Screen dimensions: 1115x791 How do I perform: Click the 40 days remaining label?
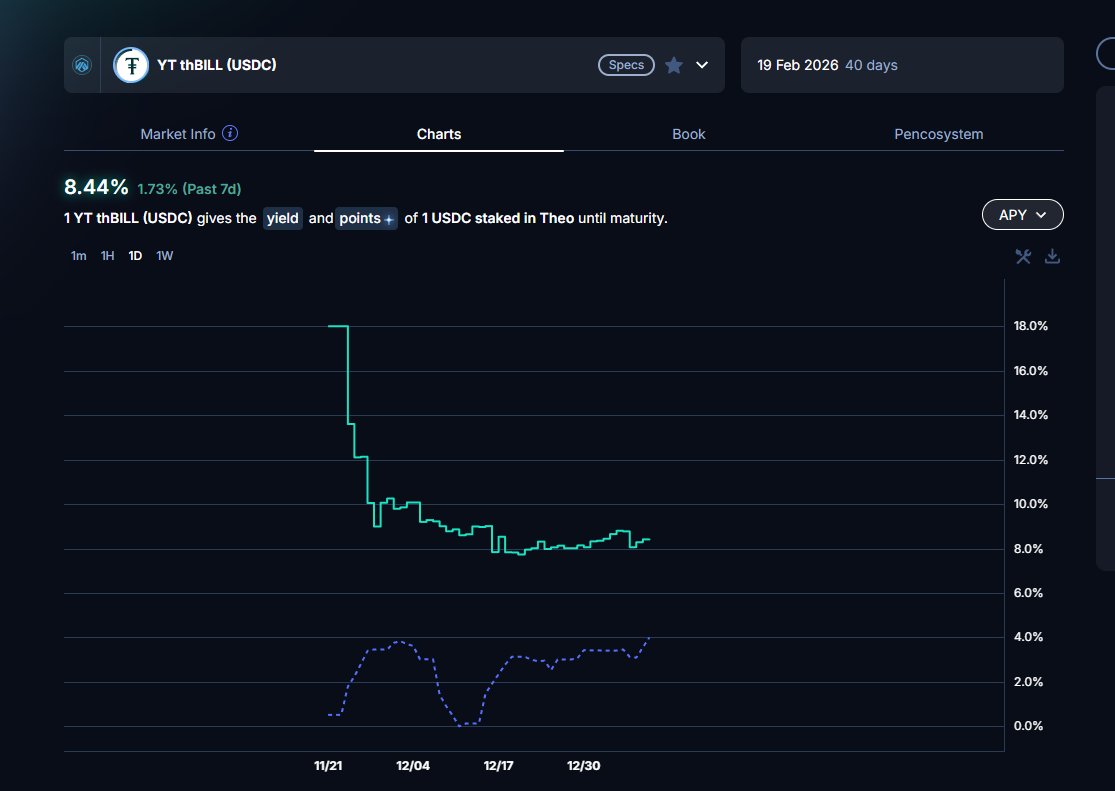pyautogui.click(x=871, y=65)
